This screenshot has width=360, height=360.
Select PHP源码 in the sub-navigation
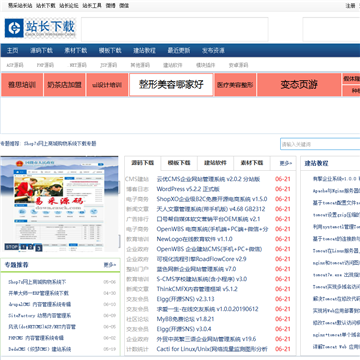coord(45,65)
